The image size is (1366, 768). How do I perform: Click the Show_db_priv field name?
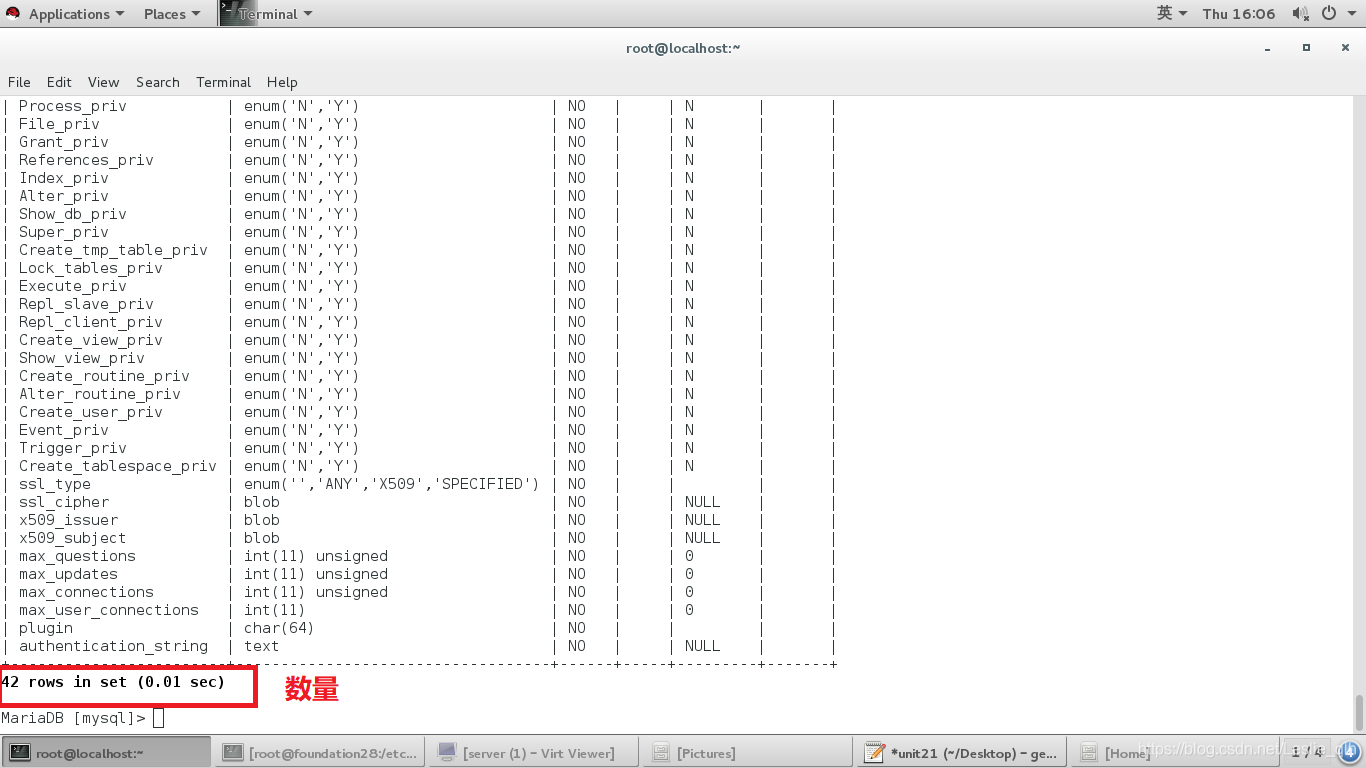click(72, 214)
